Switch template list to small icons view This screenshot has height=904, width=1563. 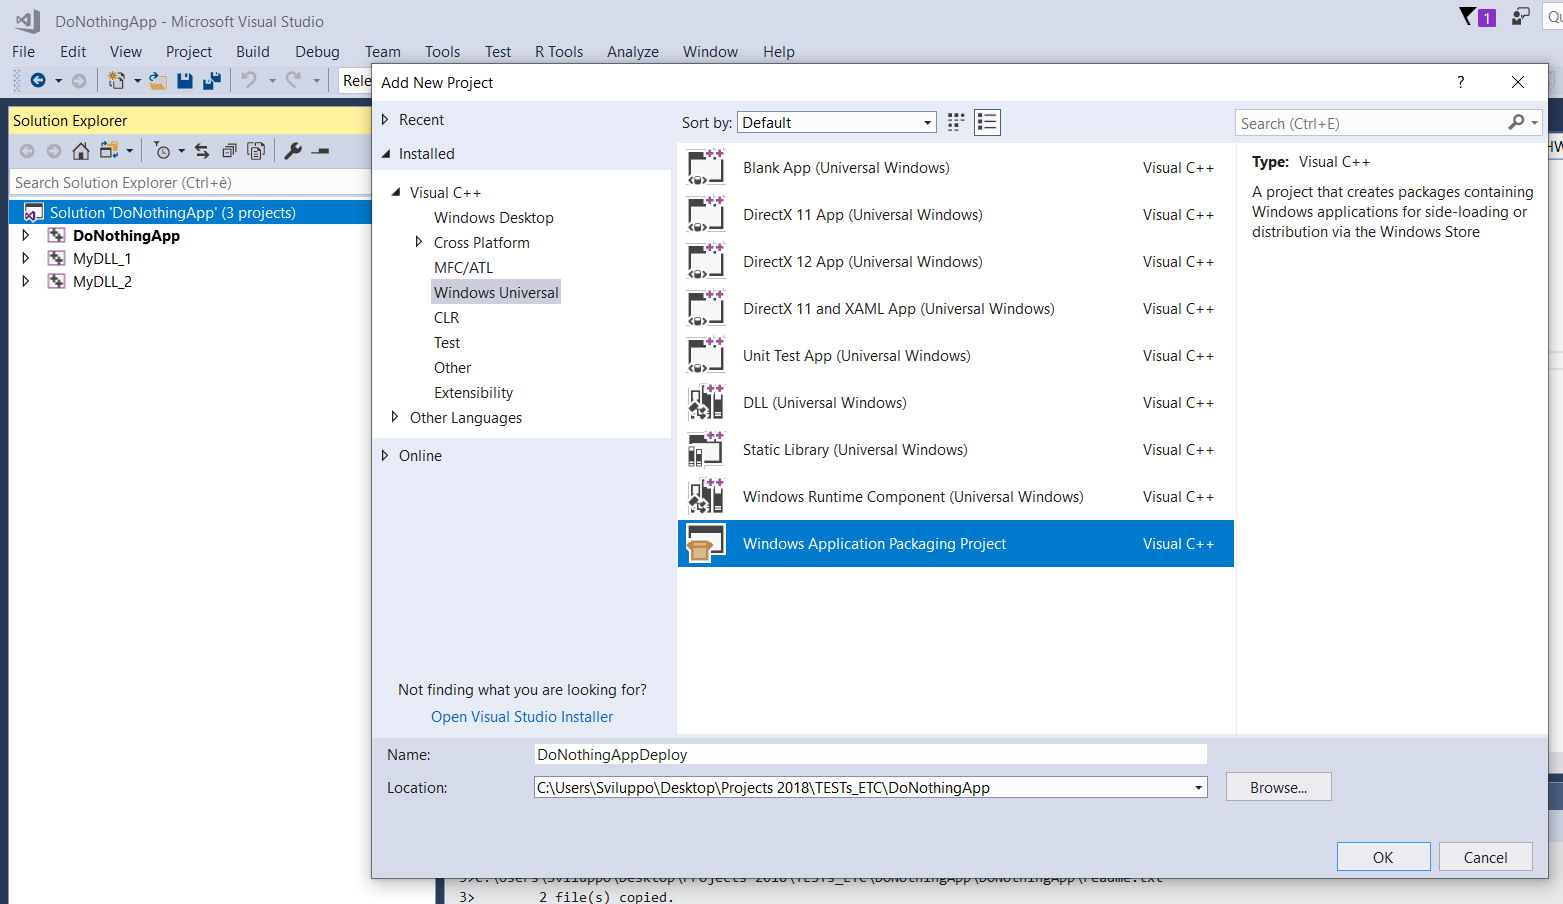point(956,122)
